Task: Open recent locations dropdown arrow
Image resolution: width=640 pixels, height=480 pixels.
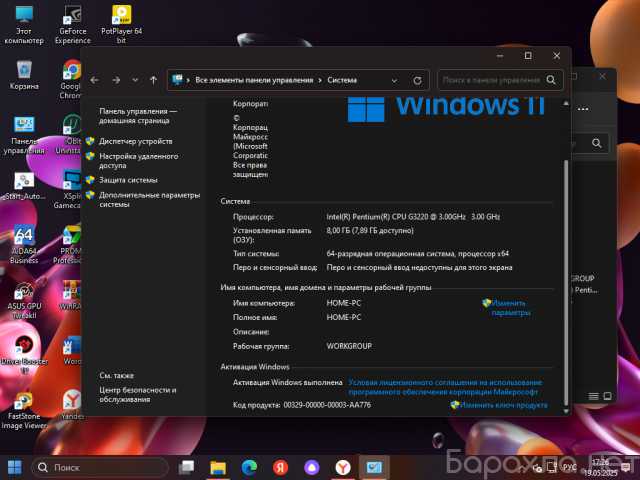Action: click(x=135, y=80)
